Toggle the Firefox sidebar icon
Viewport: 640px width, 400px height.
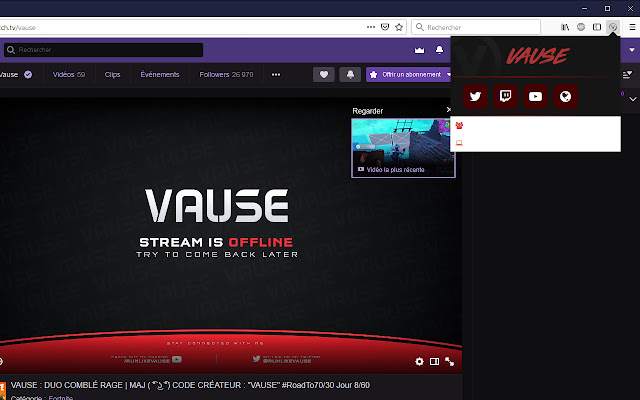click(x=597, y=27)
